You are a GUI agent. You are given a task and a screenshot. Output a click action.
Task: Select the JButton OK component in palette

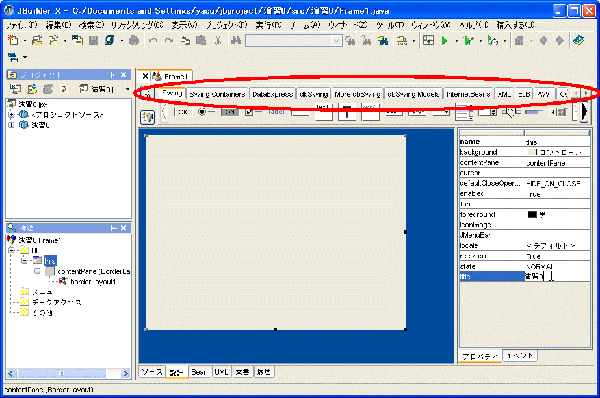click(x=183, y=112)
